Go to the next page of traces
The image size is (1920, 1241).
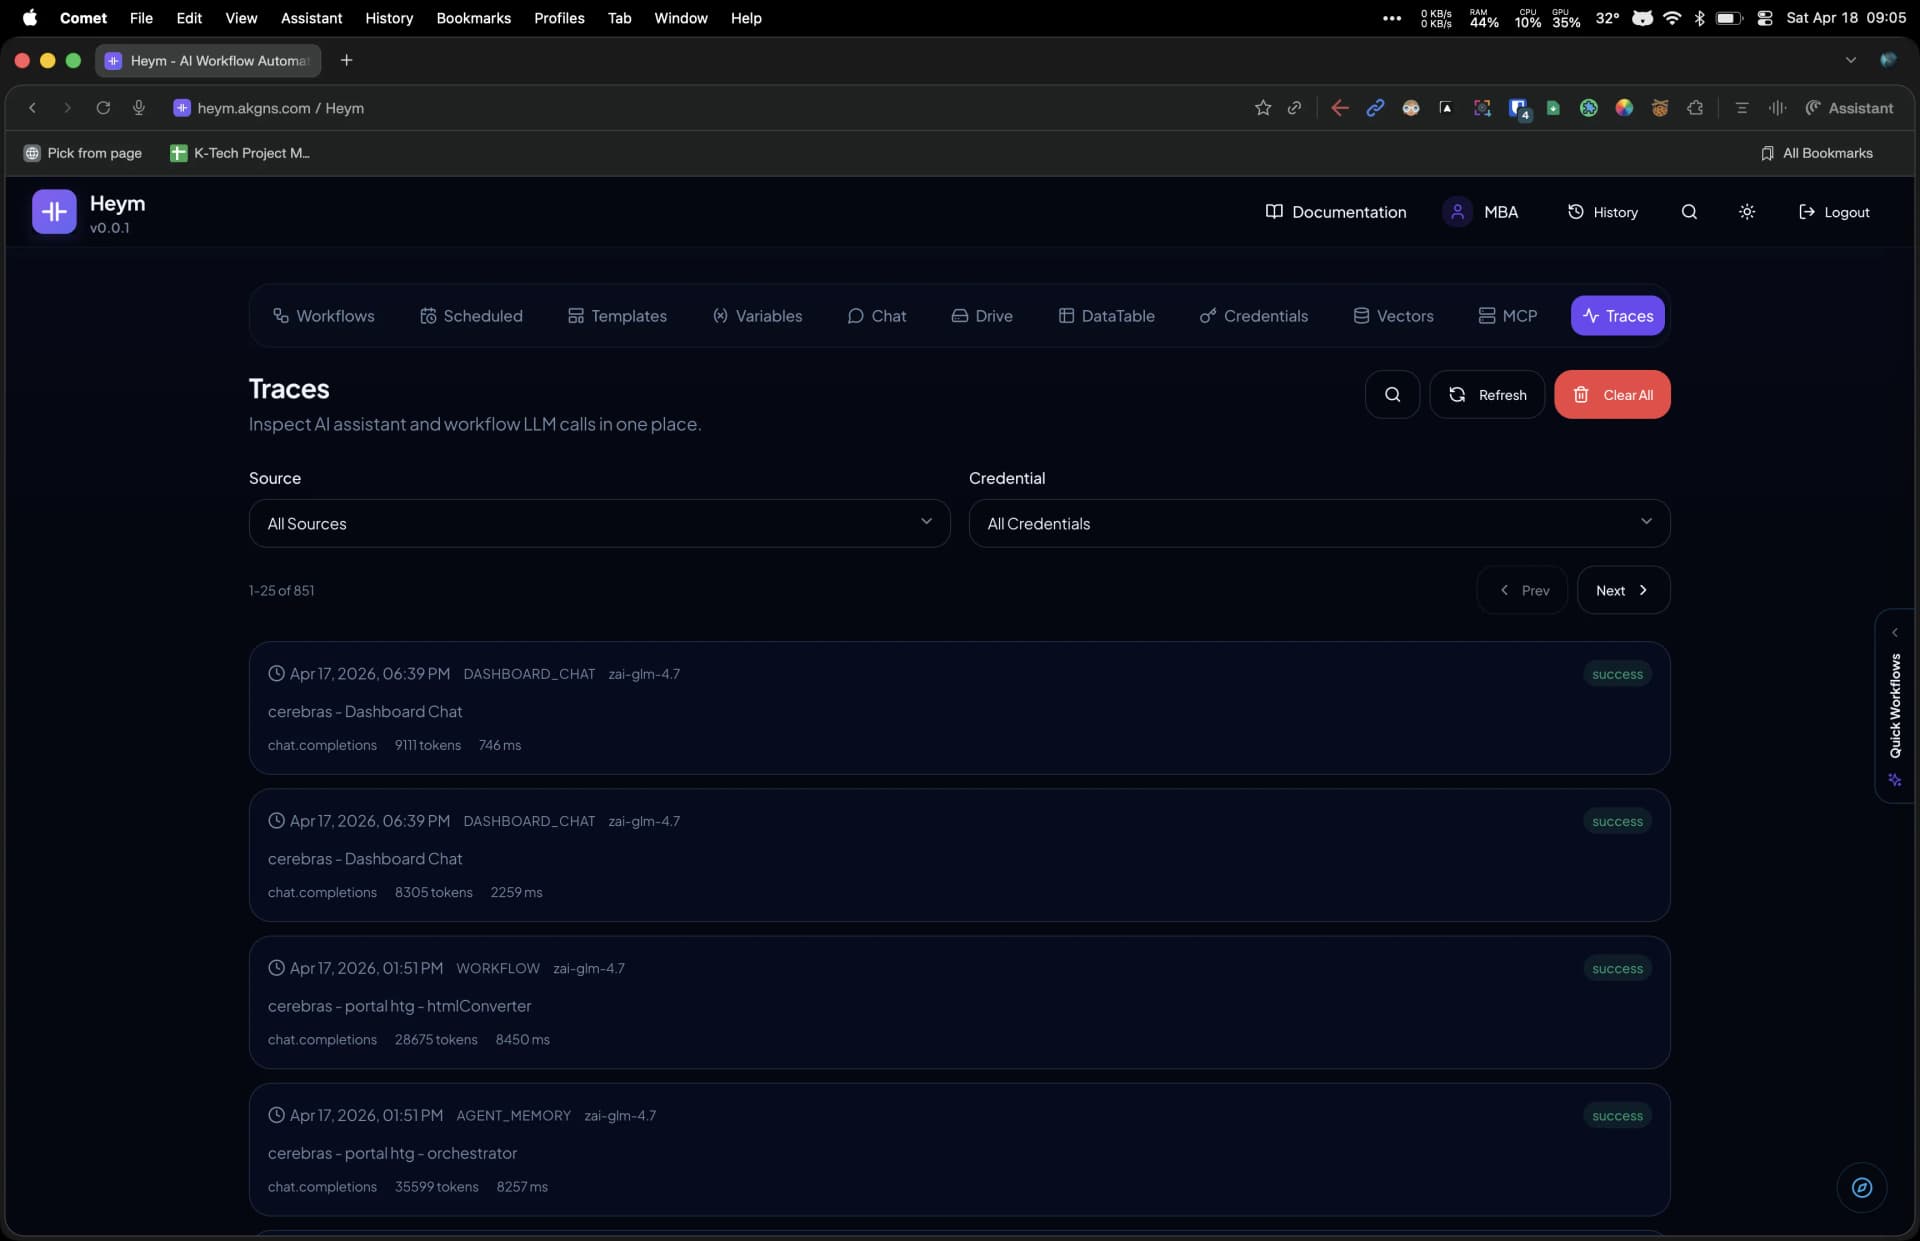tap(1621, 590)
